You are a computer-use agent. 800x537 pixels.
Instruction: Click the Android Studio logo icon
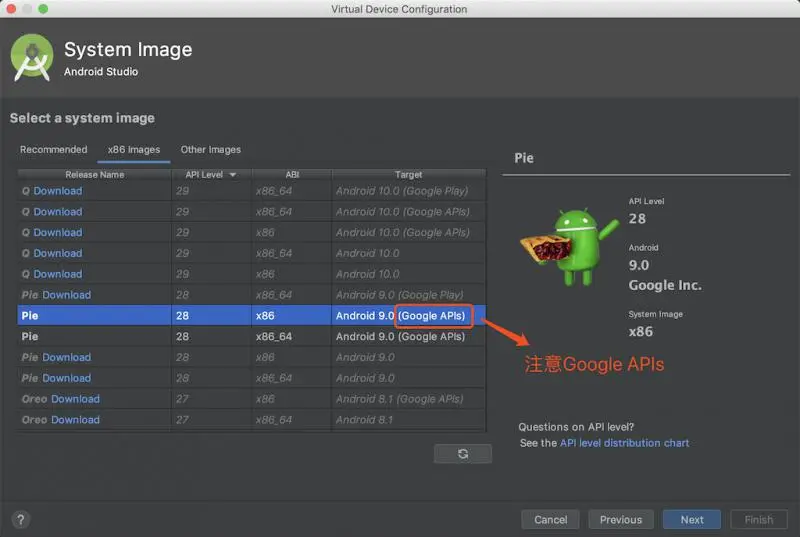coord(32,58)
